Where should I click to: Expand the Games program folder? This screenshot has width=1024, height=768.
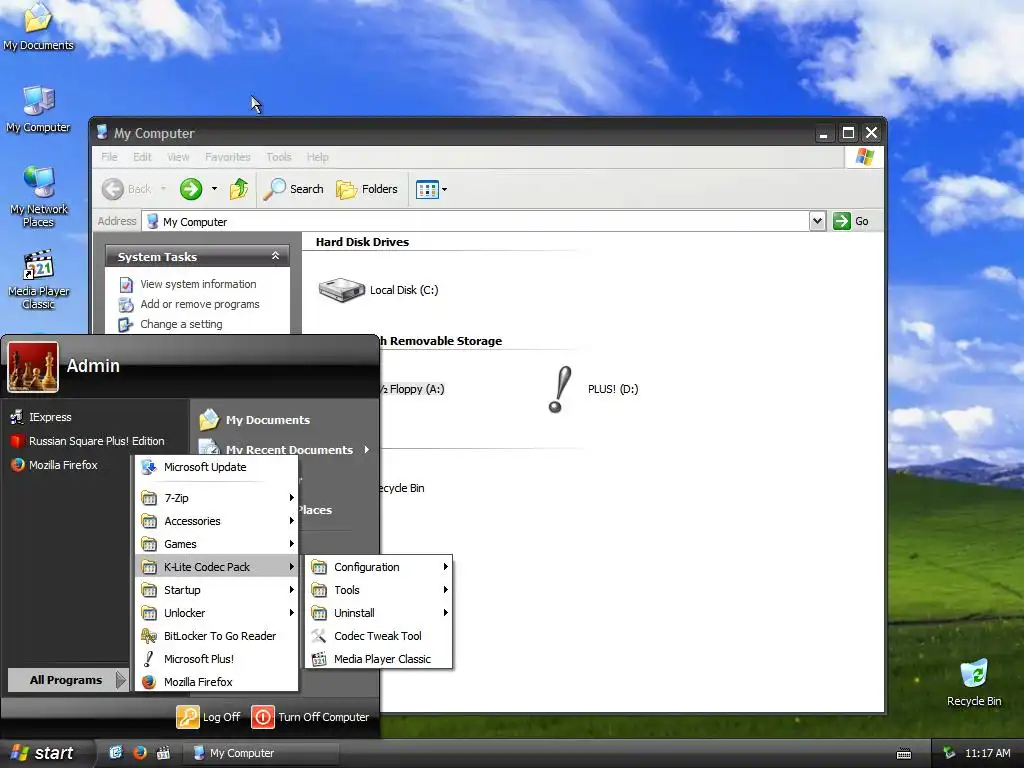[216, 543]
